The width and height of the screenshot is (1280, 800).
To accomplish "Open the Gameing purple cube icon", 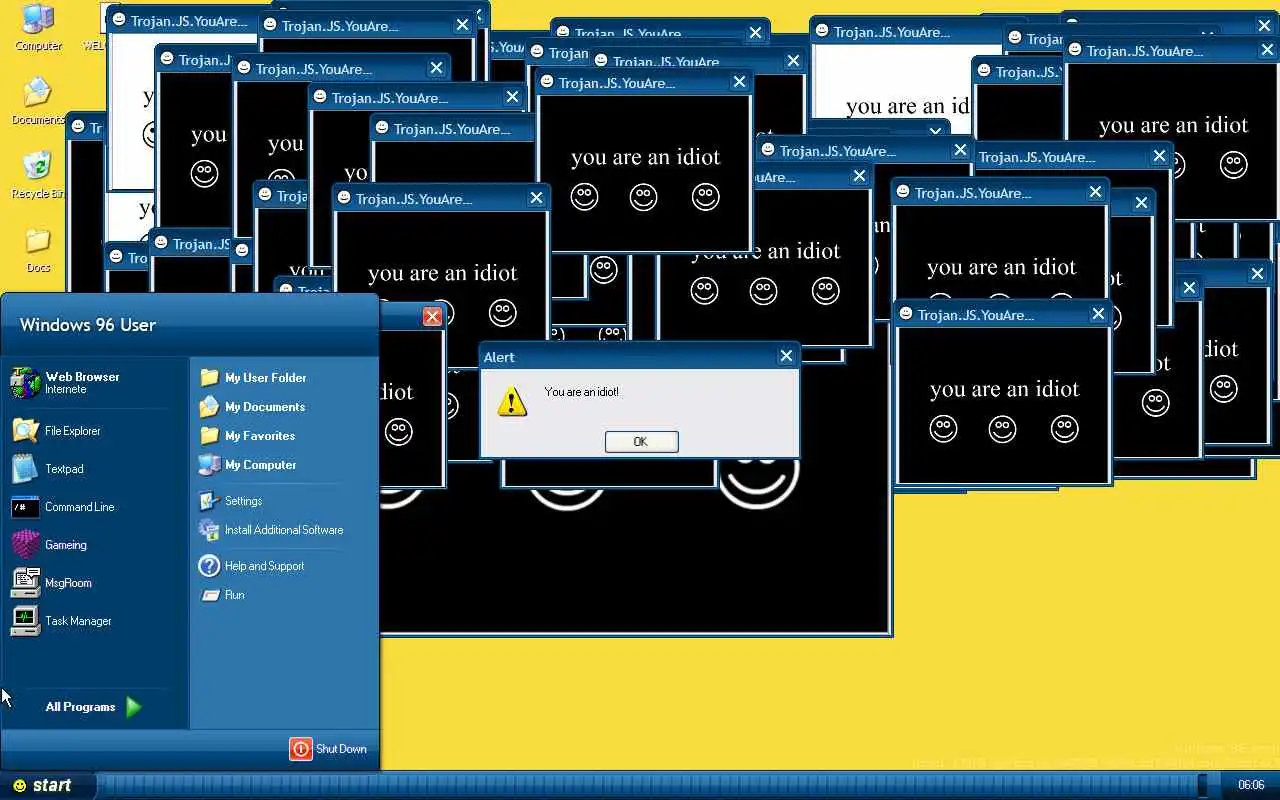I will click(x=25, y=545).
